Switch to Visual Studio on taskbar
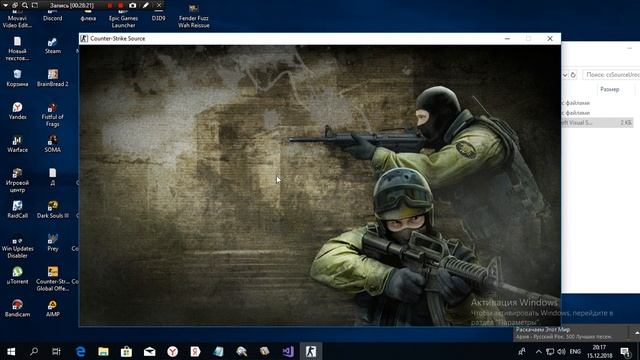The image size is (640, 360). tap(288, 351)
